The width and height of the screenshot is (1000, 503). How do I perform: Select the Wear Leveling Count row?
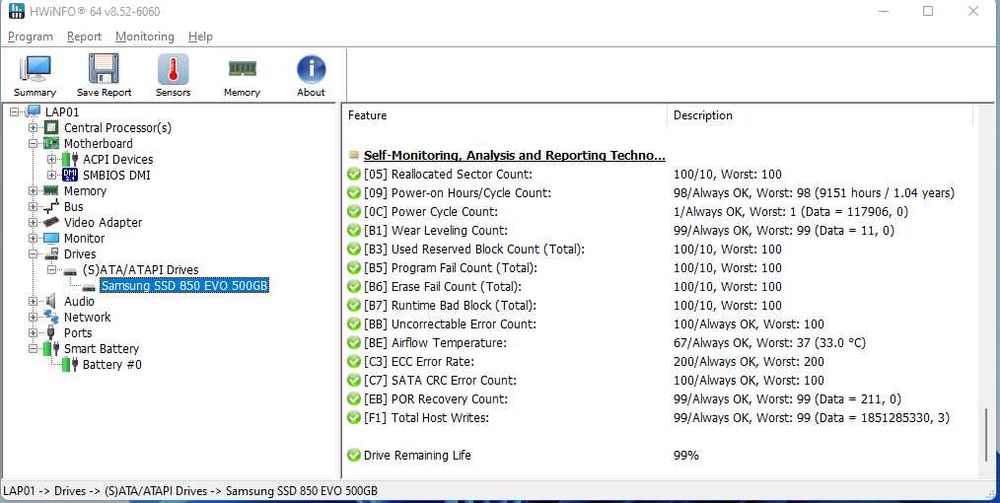coord(621,230)
